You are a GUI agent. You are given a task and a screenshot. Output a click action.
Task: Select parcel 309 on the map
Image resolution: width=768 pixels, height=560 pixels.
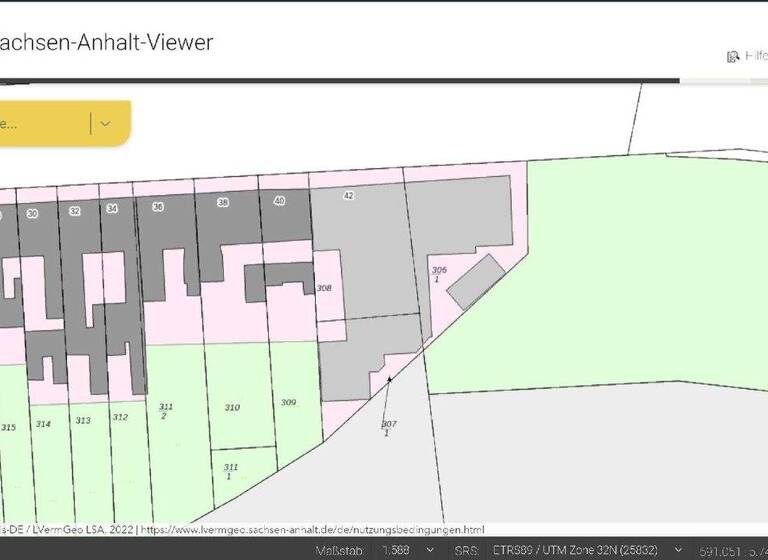point(288,402)
